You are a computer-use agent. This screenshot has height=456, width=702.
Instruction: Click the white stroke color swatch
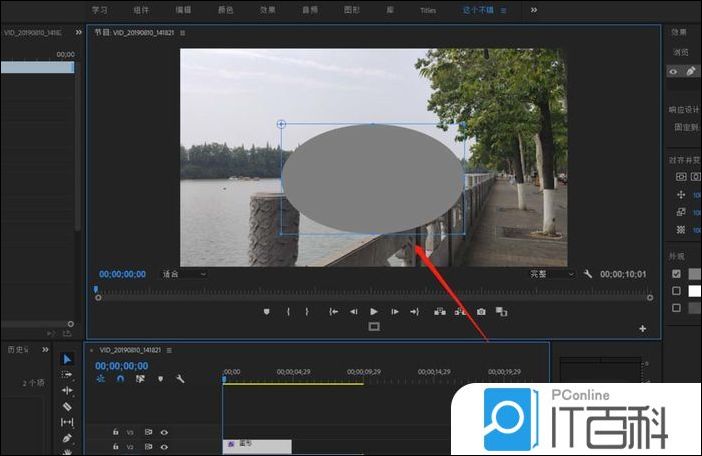click(695, 291)
